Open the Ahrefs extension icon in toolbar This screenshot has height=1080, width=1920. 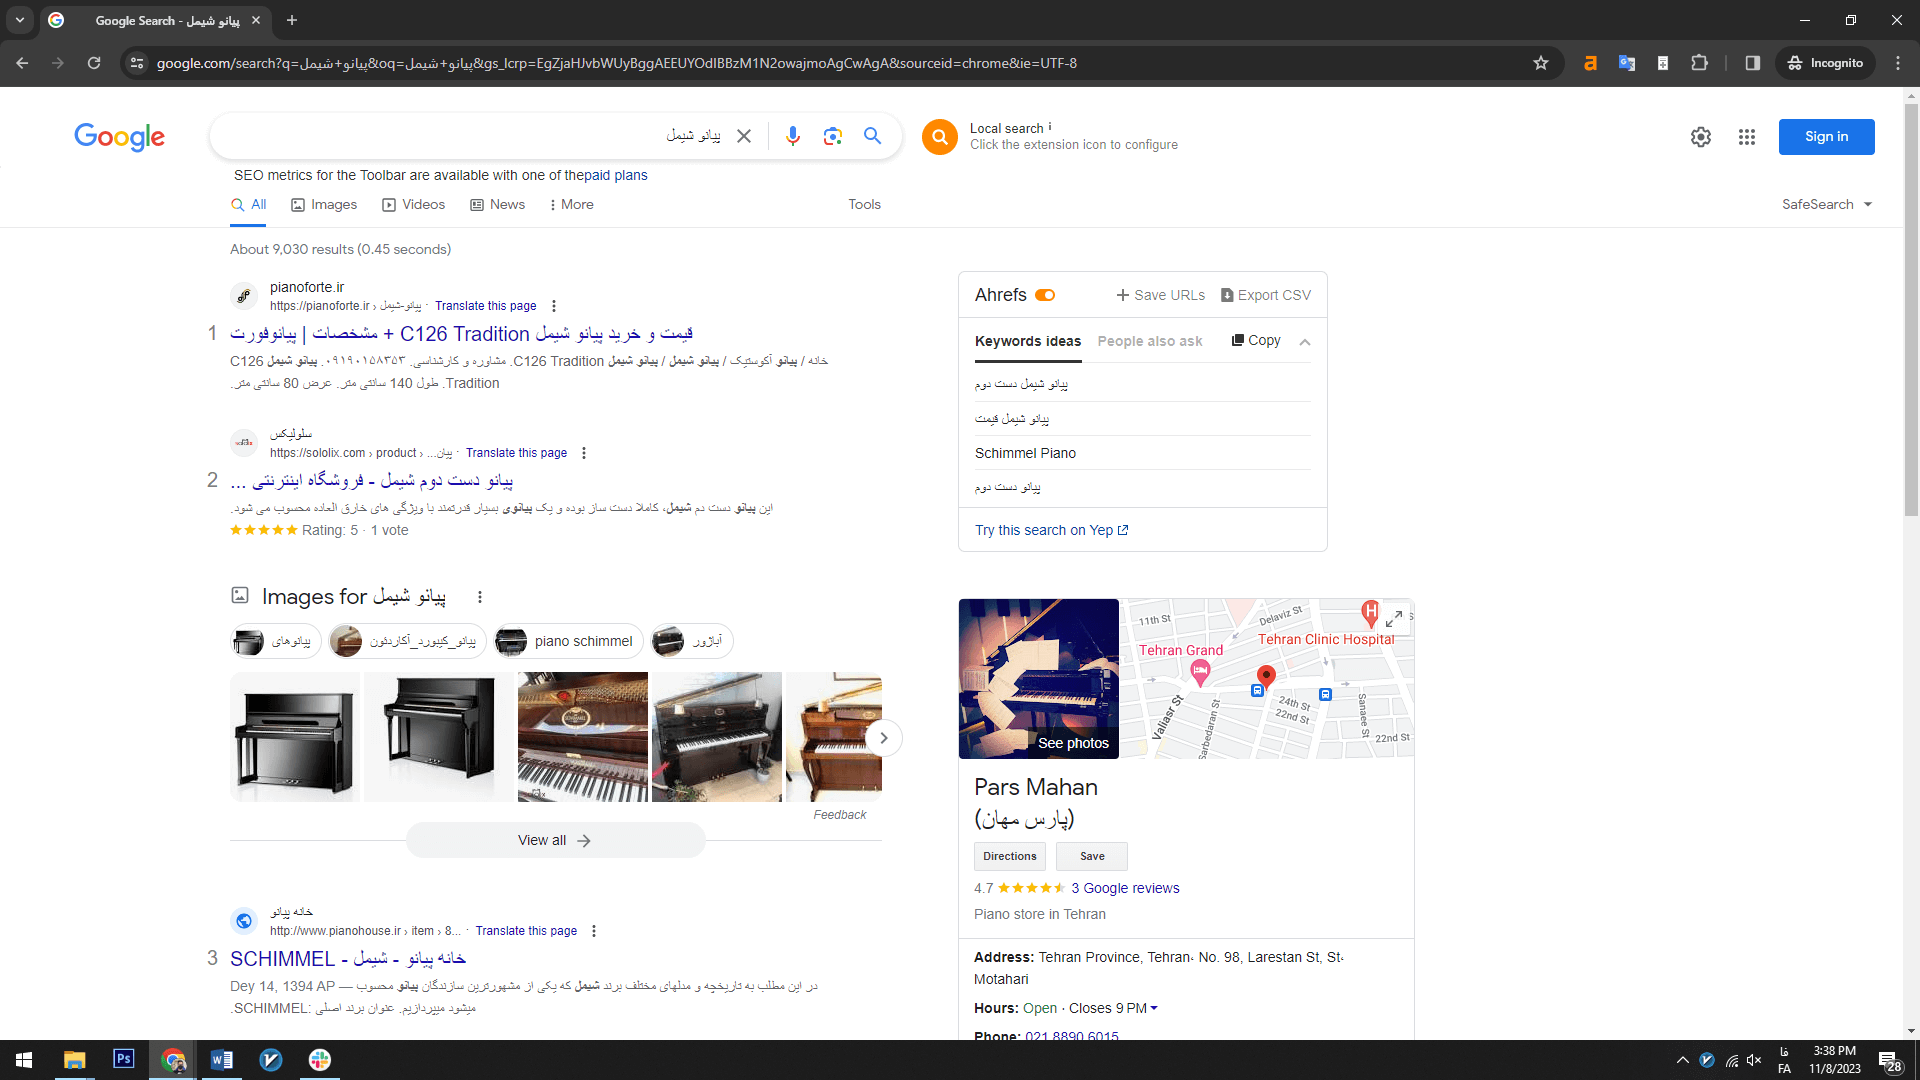coord(1590,63)
